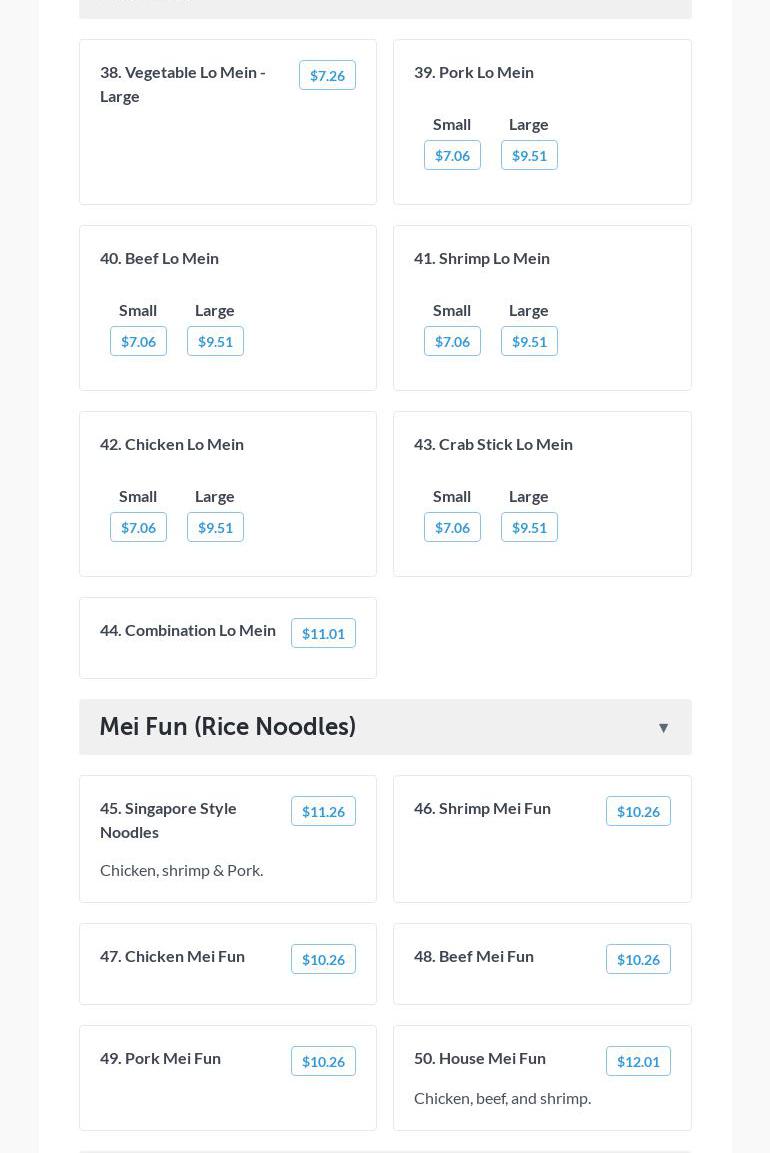Screen dimensions: 770x1153
Task: Pick Small $7.06 Shrimp Lo Mein
Action: 452,342
